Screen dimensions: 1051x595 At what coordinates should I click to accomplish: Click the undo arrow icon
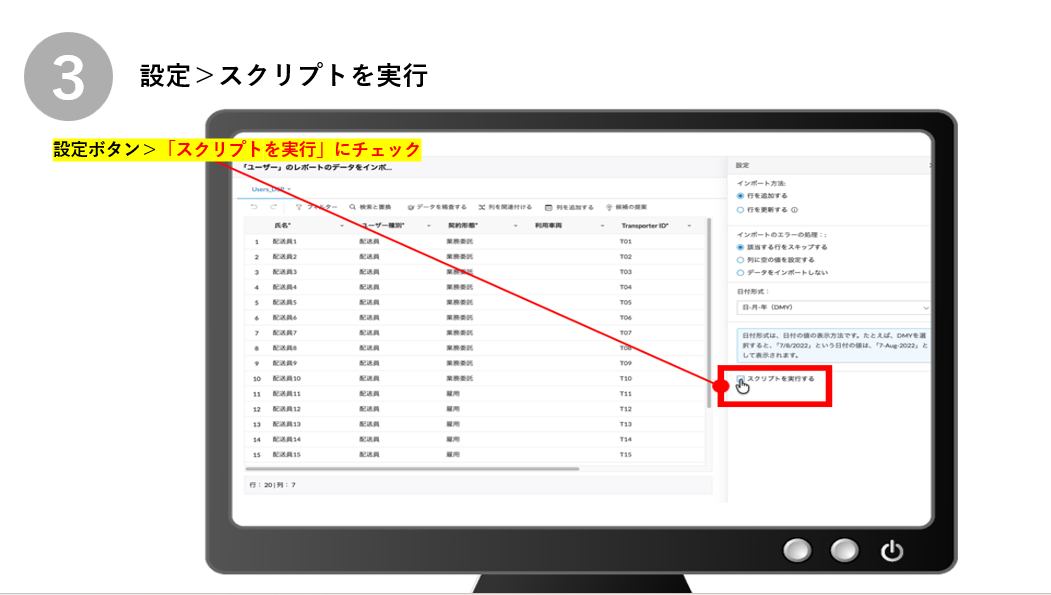[254, 207]
